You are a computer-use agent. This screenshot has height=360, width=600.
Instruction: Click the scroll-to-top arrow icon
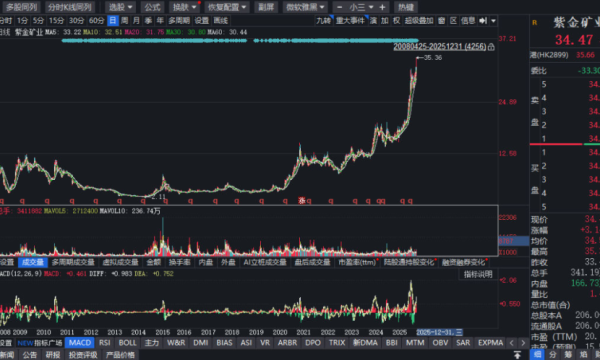click(x=517, y=355)
